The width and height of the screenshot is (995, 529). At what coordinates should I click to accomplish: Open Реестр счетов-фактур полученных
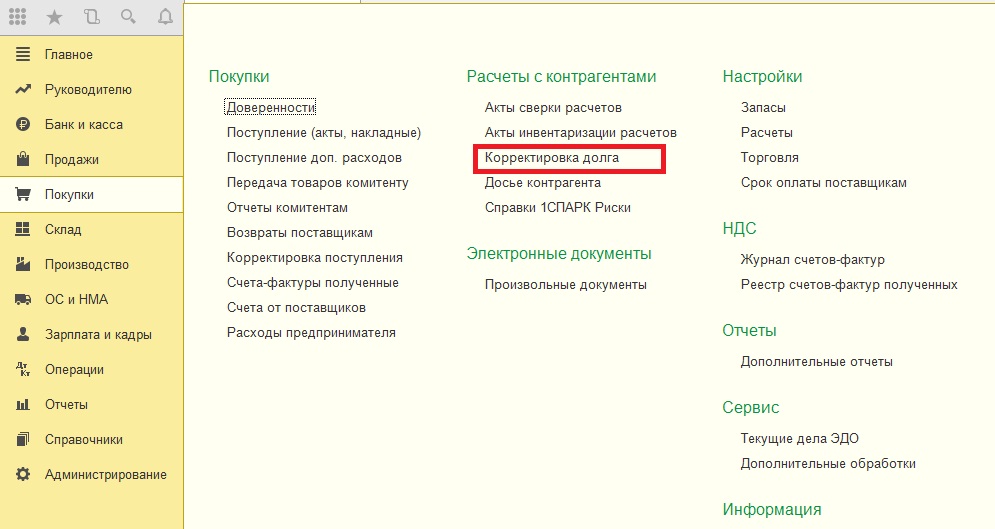coord(849,285)
